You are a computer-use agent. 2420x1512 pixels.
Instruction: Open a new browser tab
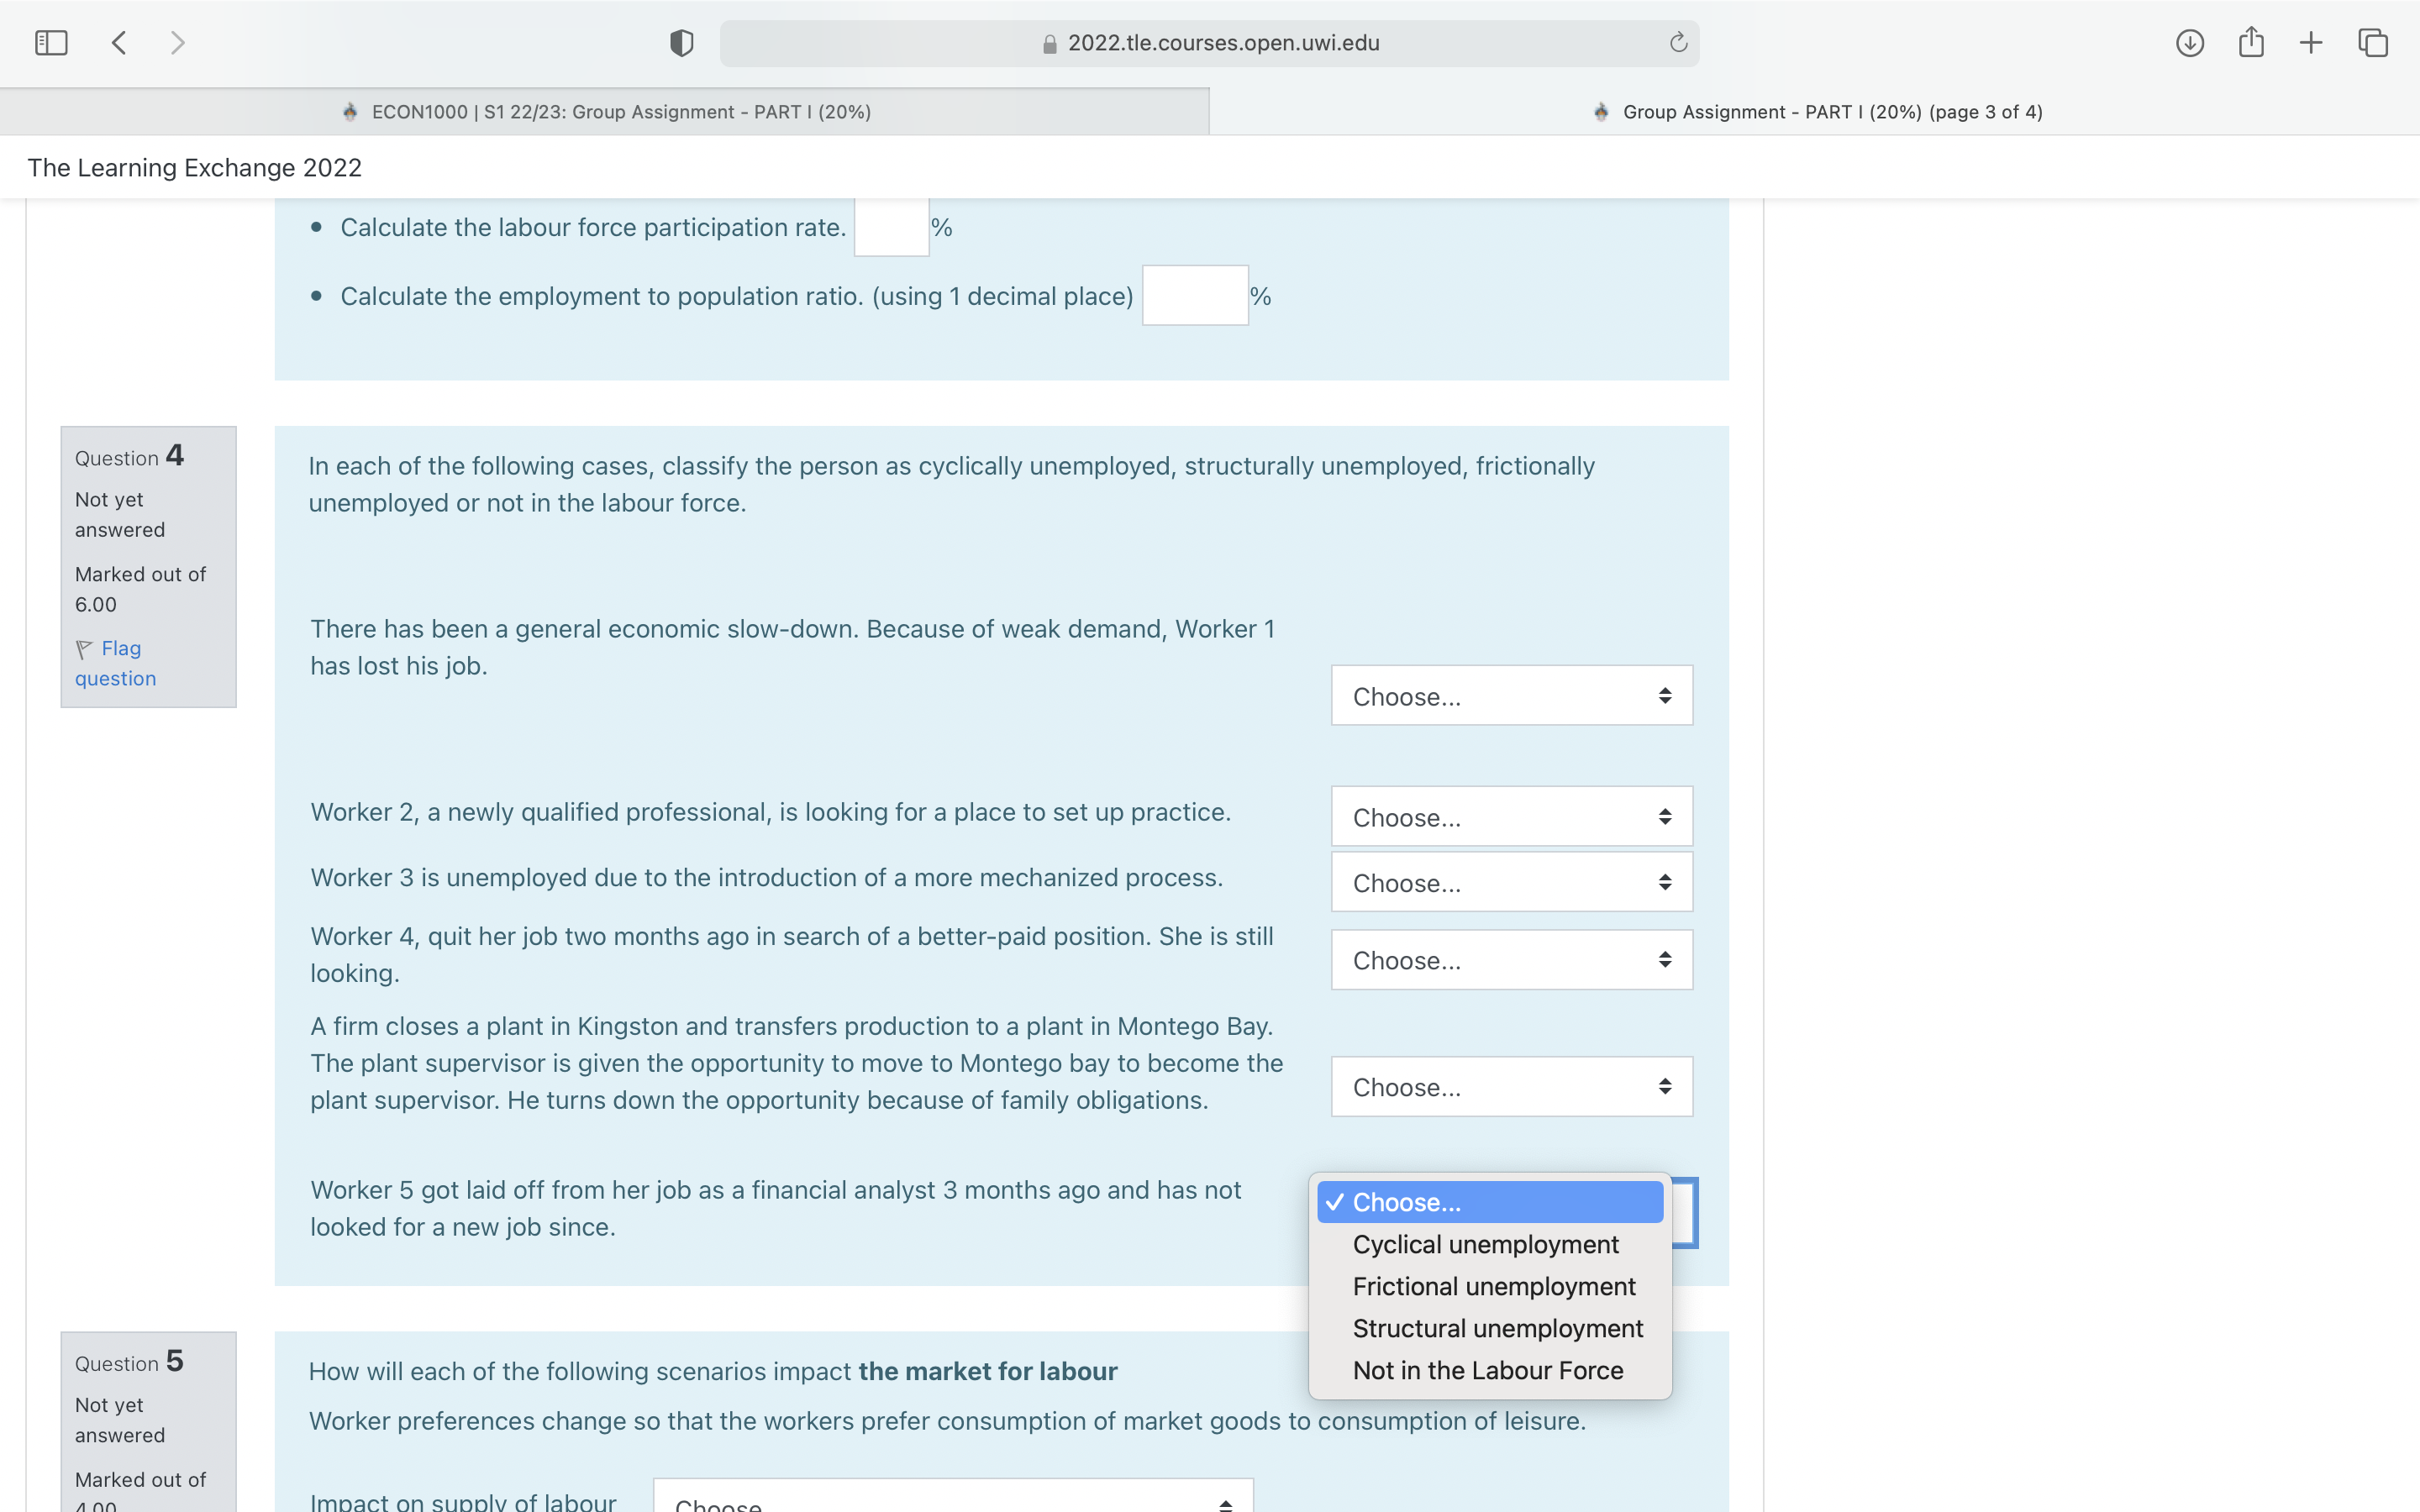pos(2311,42)
